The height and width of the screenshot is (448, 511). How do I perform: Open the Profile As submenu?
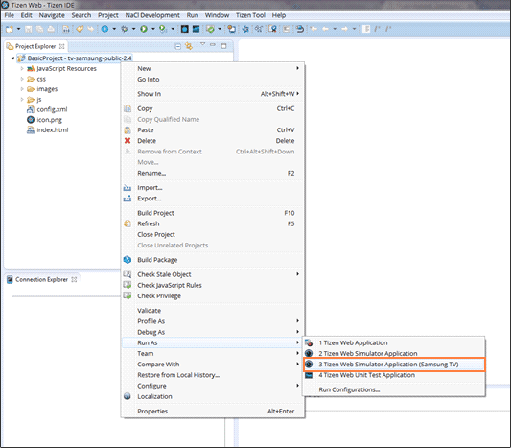point(213,321)
